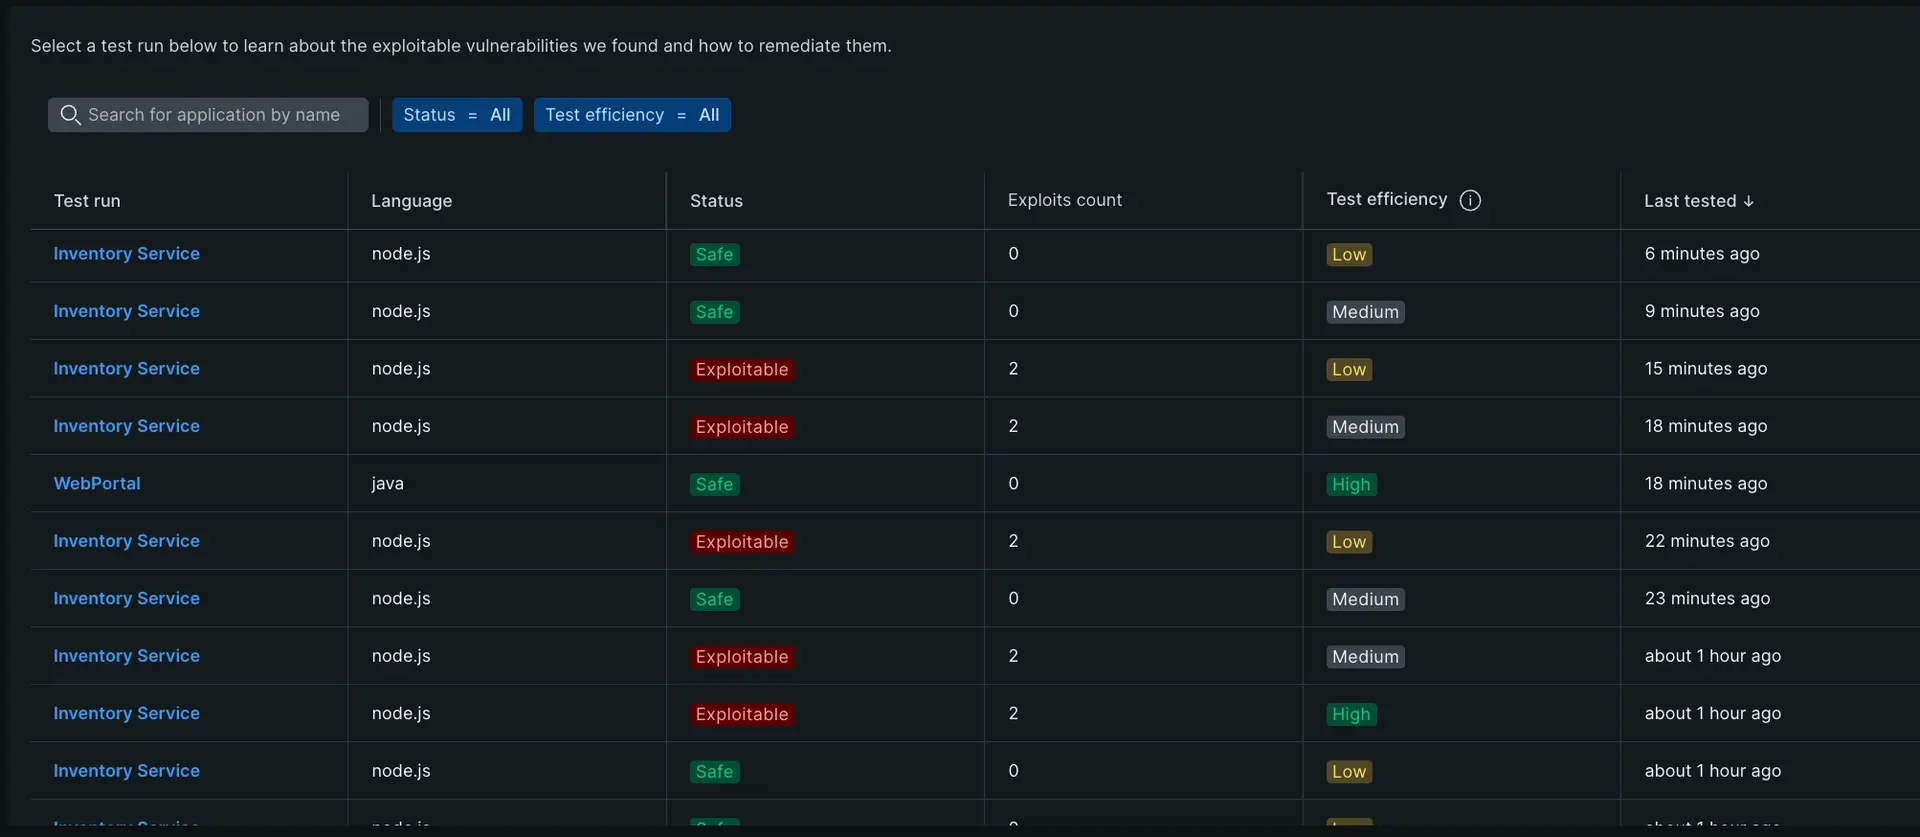1920x837 pixels.
Task: Click the '6 minutes ago' timestamp
Action: [x=1702, y=254]
